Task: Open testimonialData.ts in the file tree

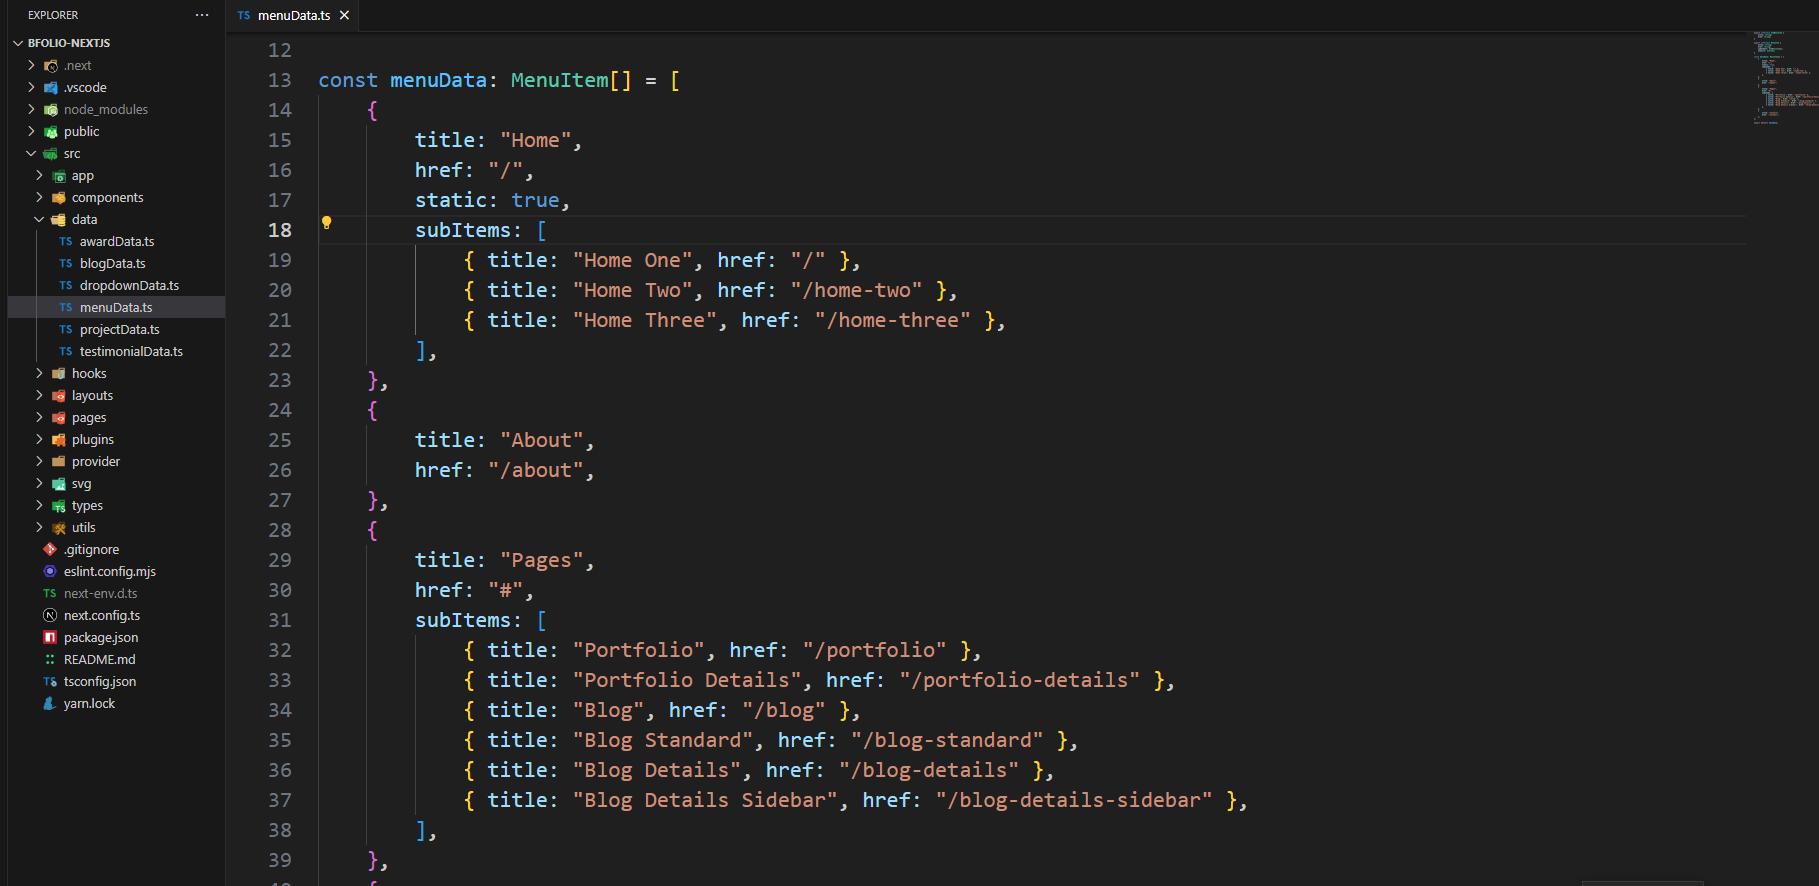Action: tap(131, 351)
